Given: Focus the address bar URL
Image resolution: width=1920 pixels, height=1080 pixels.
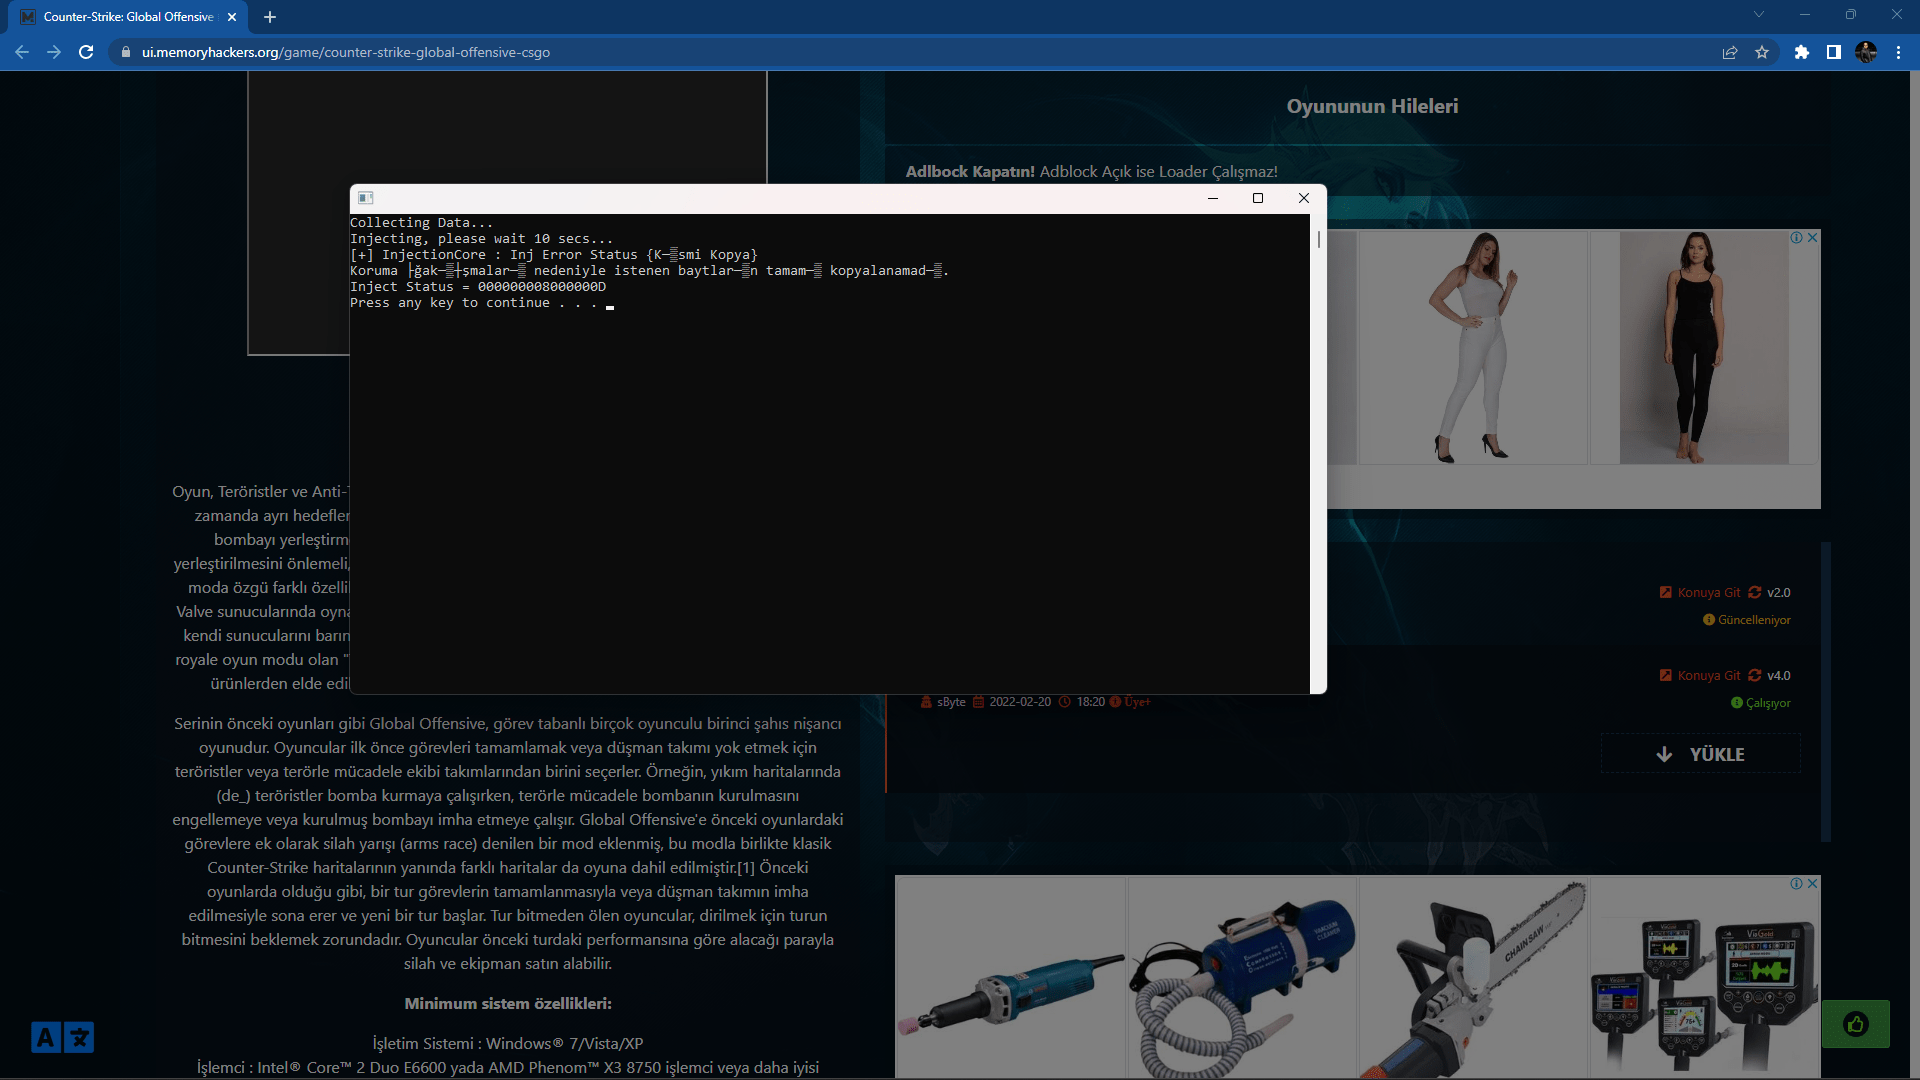Looking at the screenshot, I should coord(346,52).
